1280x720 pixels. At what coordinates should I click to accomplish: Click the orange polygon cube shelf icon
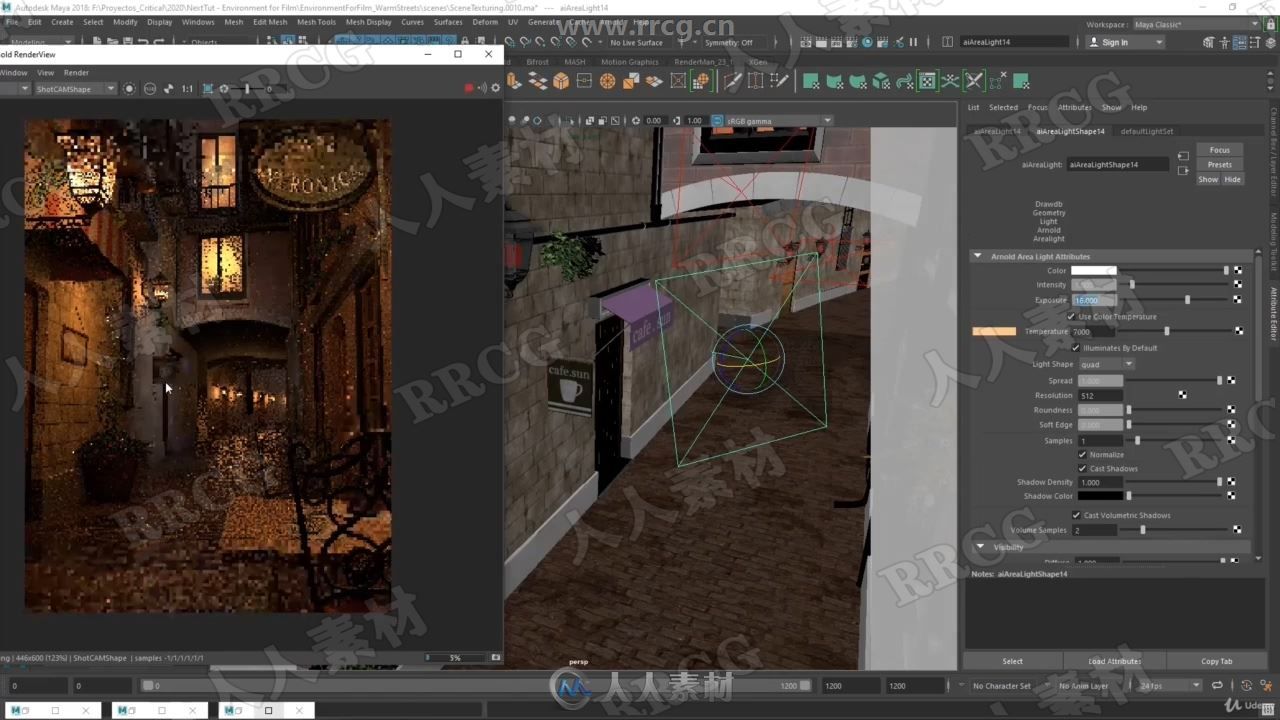point(561,81)
